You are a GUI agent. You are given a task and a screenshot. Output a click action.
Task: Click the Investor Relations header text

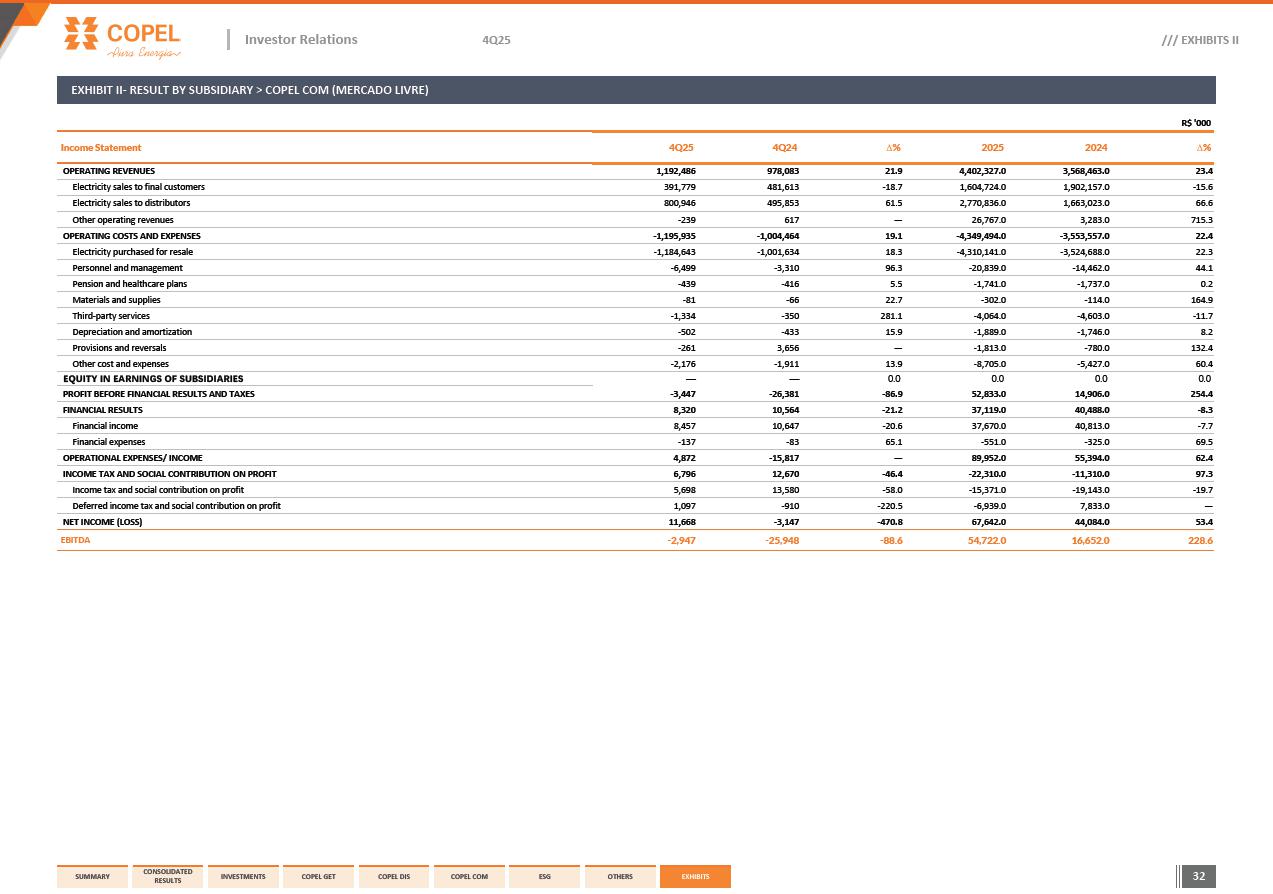(x=301, y=40)
